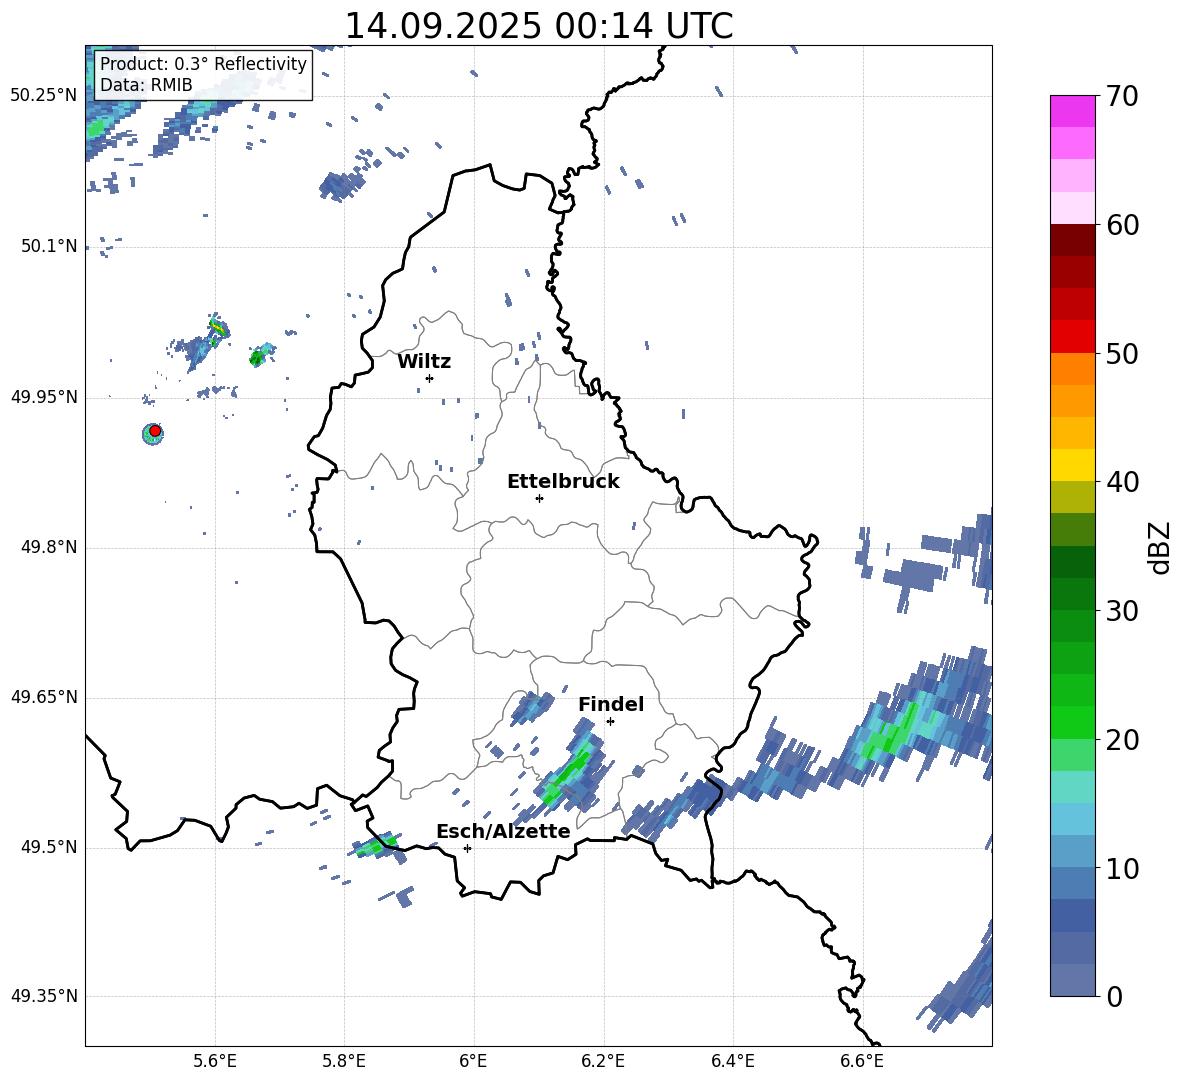Click the 49.5°N latitude label

tap(49, 847)
